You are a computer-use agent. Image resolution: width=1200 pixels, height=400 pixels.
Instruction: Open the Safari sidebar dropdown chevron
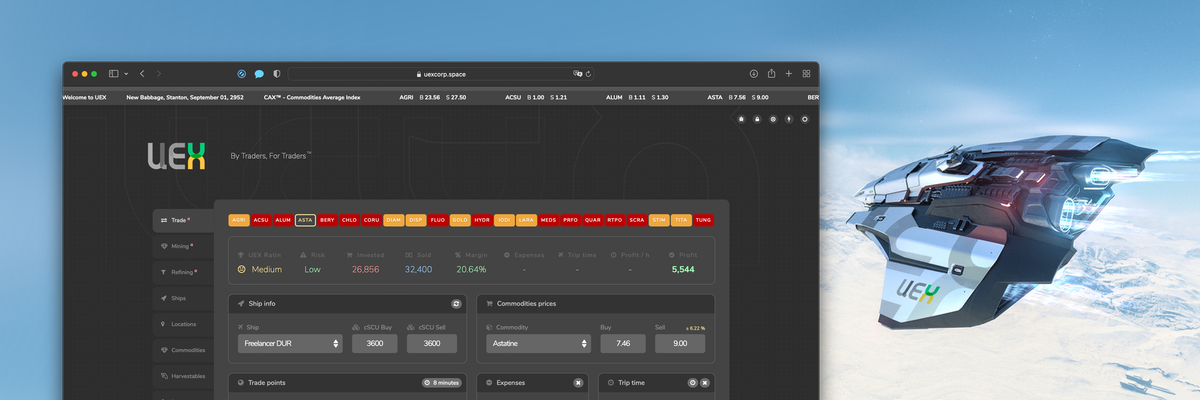pyautogui.click(x=126, y=74)
